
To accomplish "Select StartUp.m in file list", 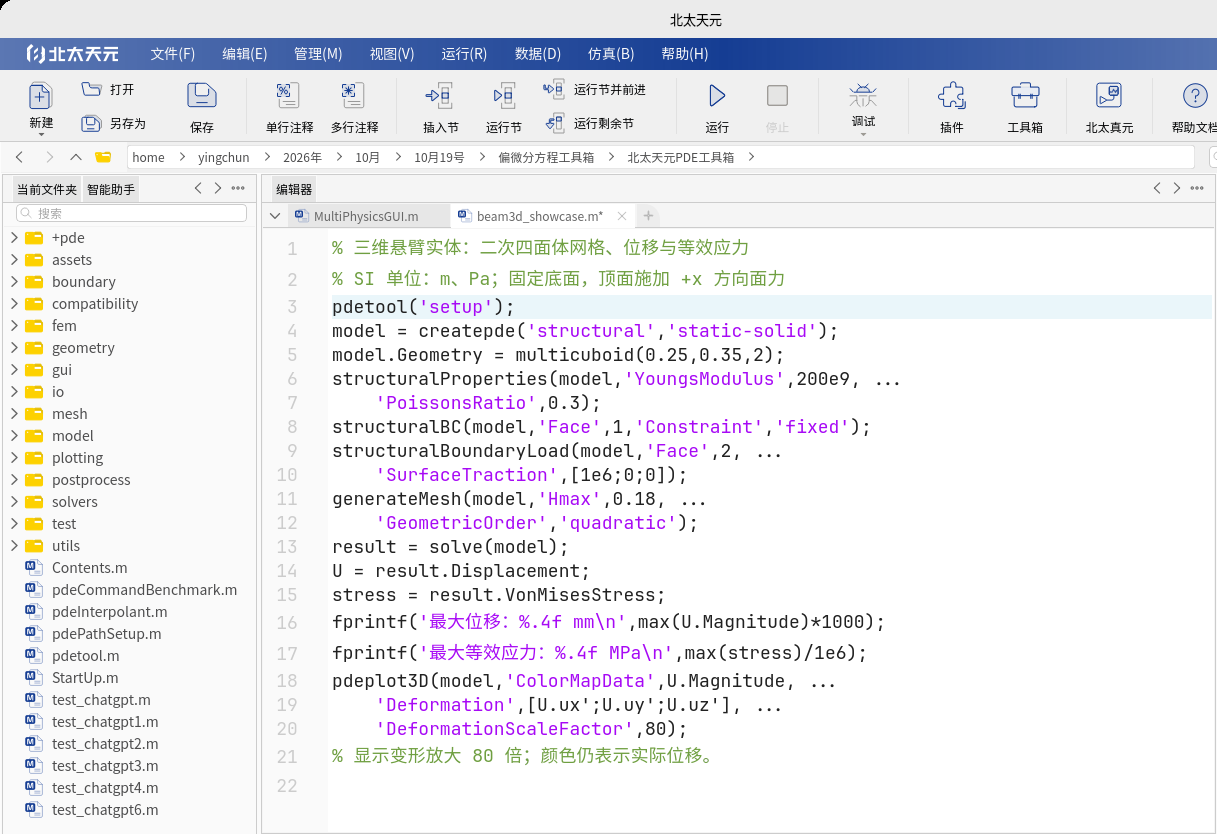I will pyautogui.click(x=85, y=678).
